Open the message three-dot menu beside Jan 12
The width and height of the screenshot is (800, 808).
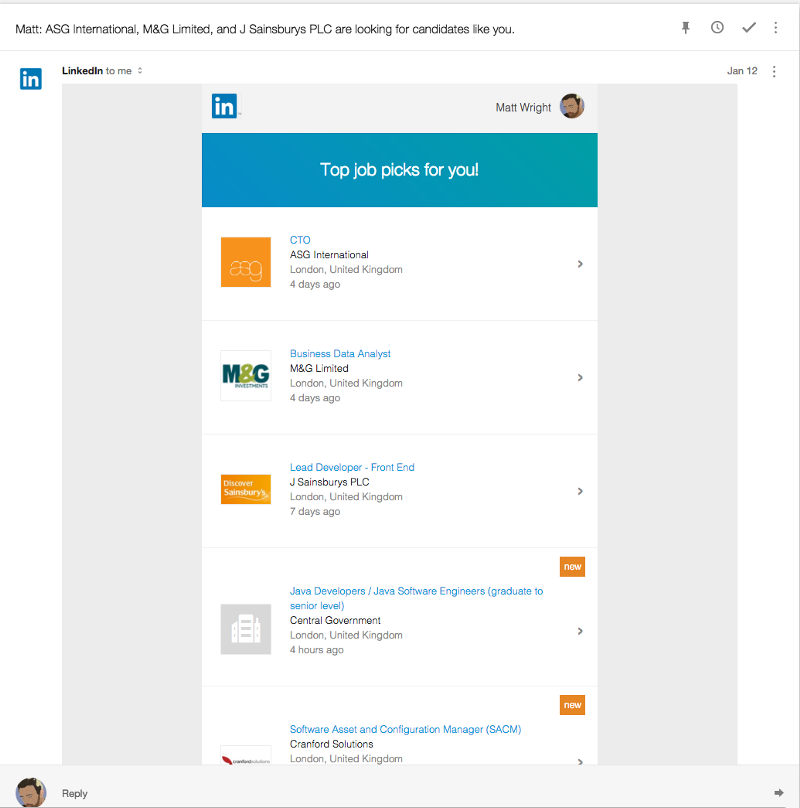[774, 71]
